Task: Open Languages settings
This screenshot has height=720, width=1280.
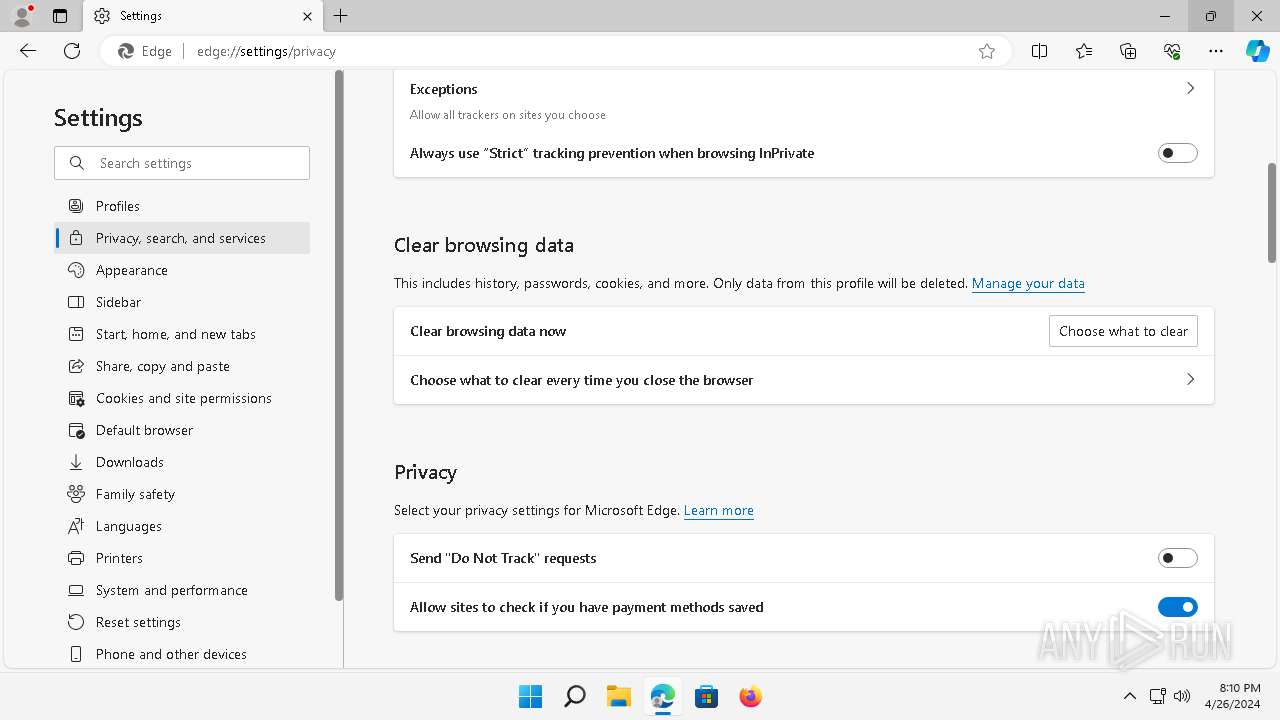Action: 182,526
